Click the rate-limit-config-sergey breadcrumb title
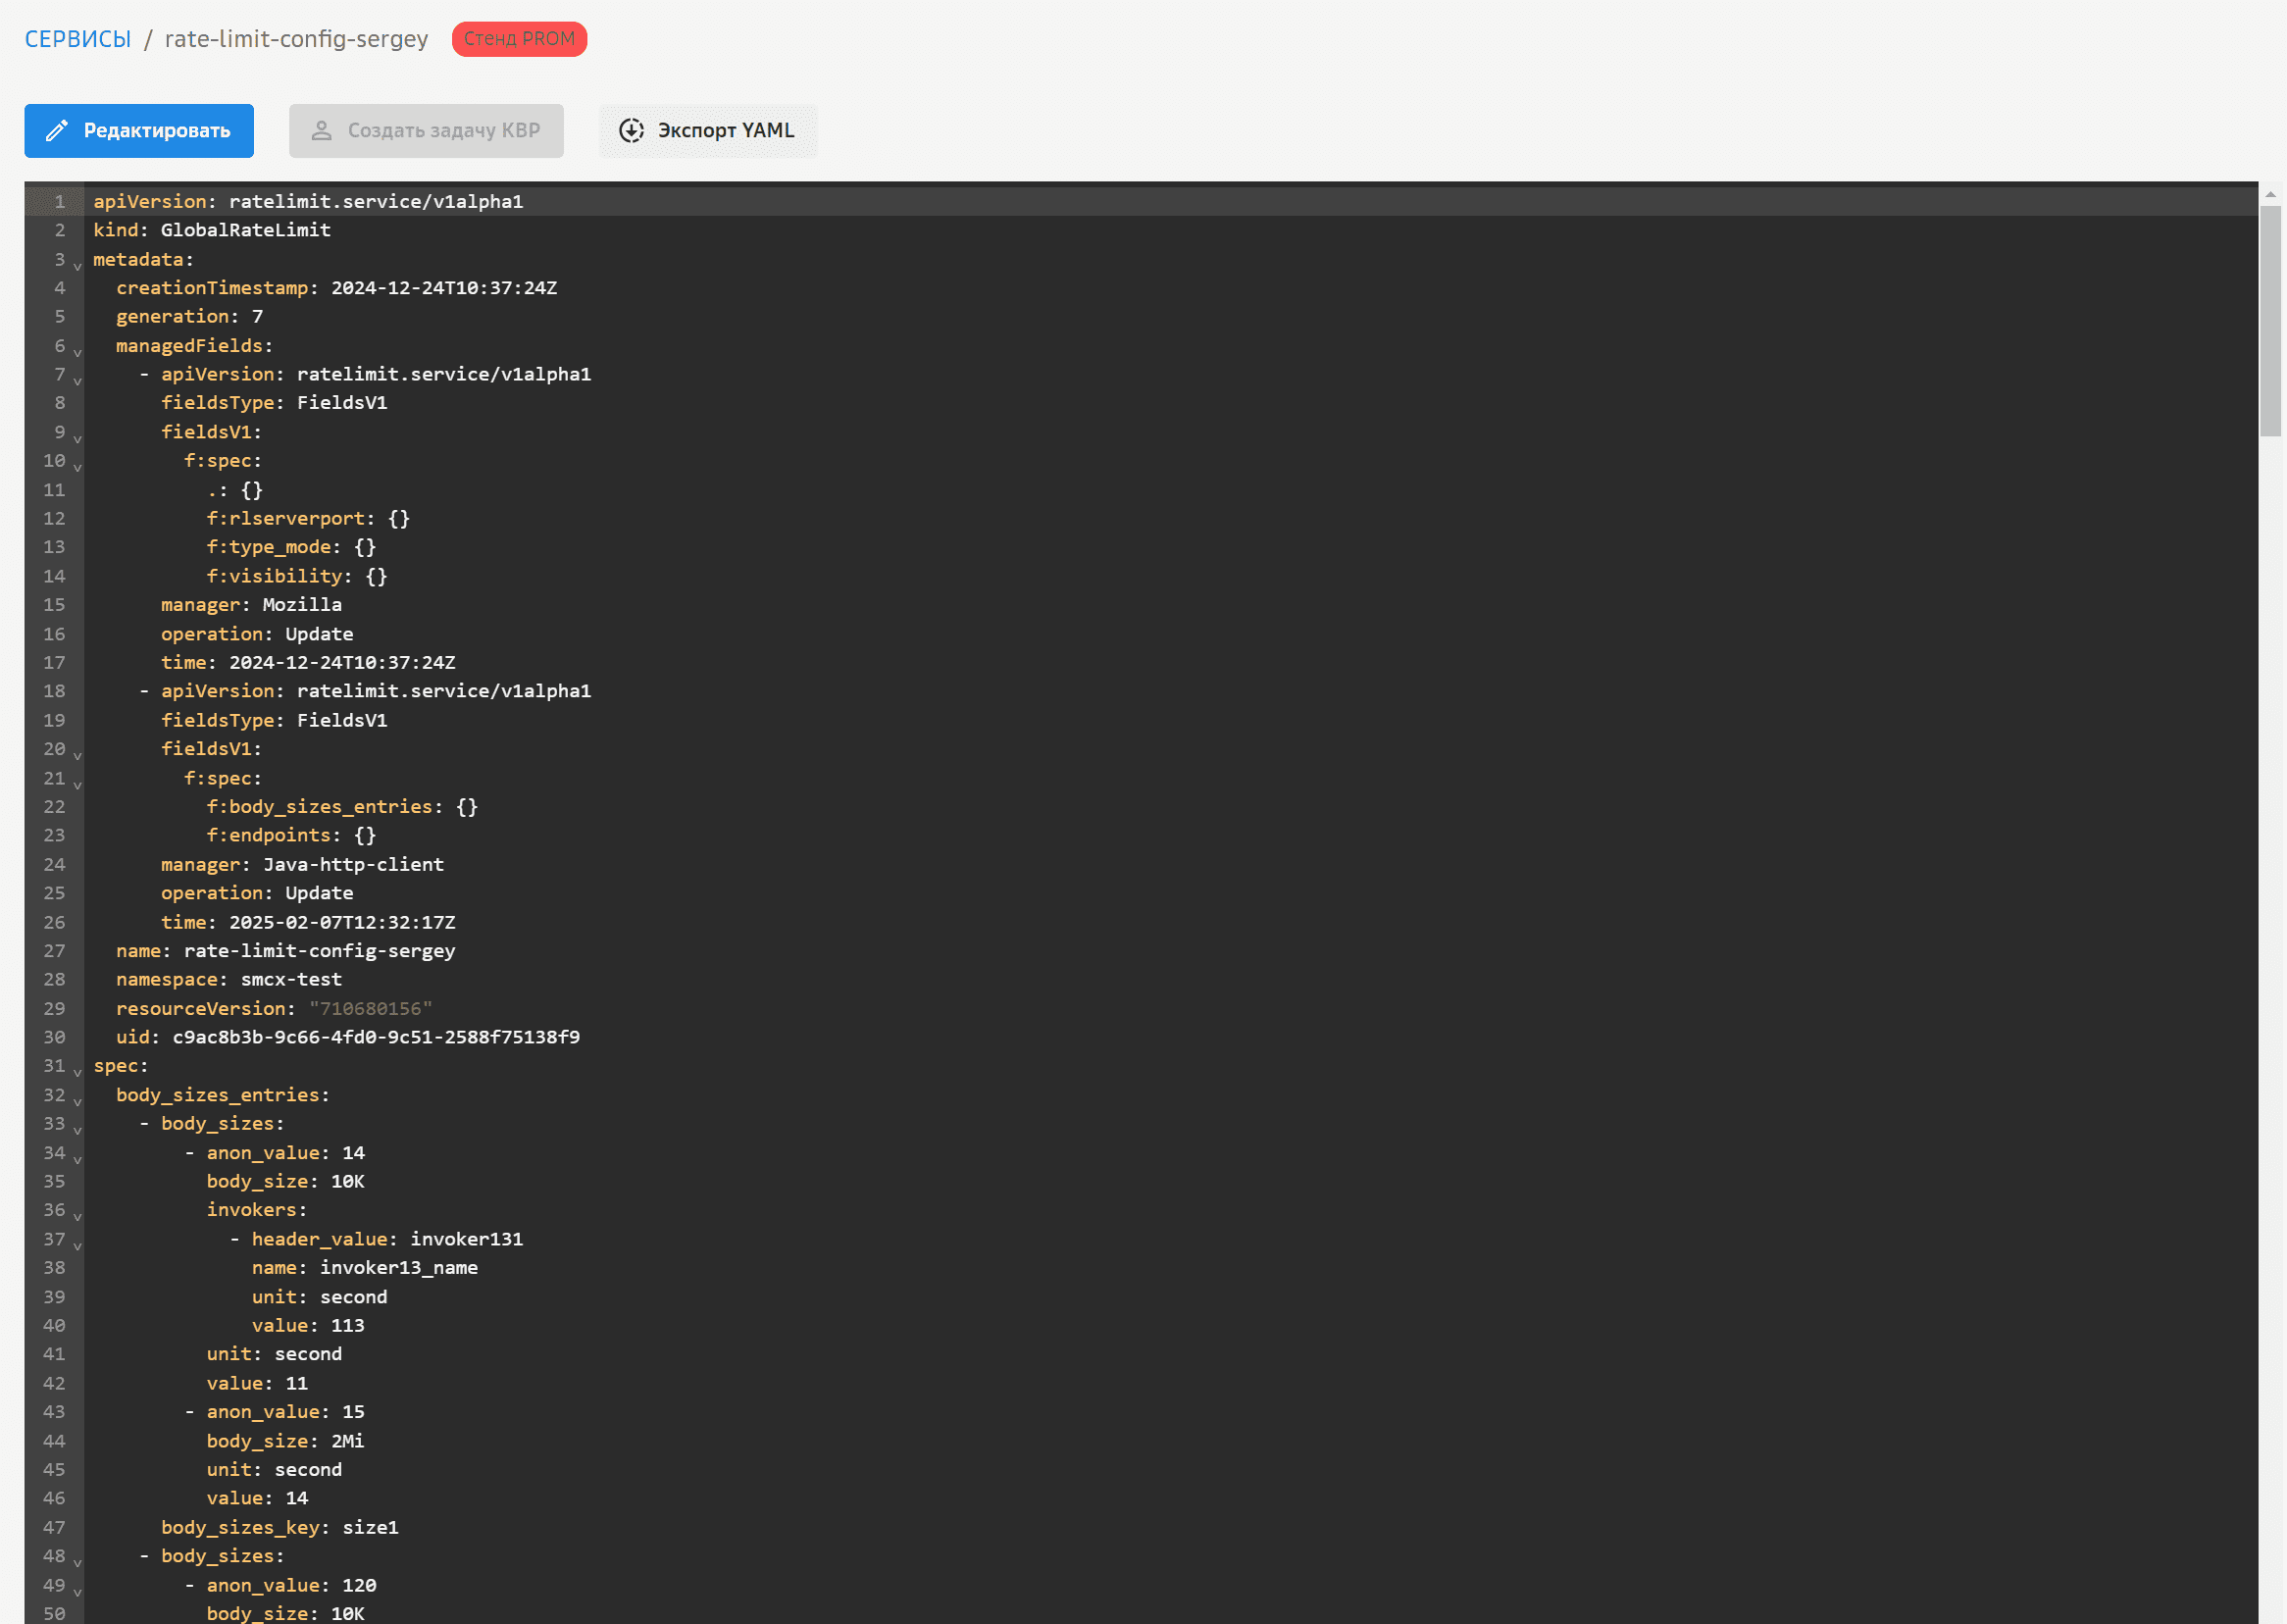 pos(296,39)
